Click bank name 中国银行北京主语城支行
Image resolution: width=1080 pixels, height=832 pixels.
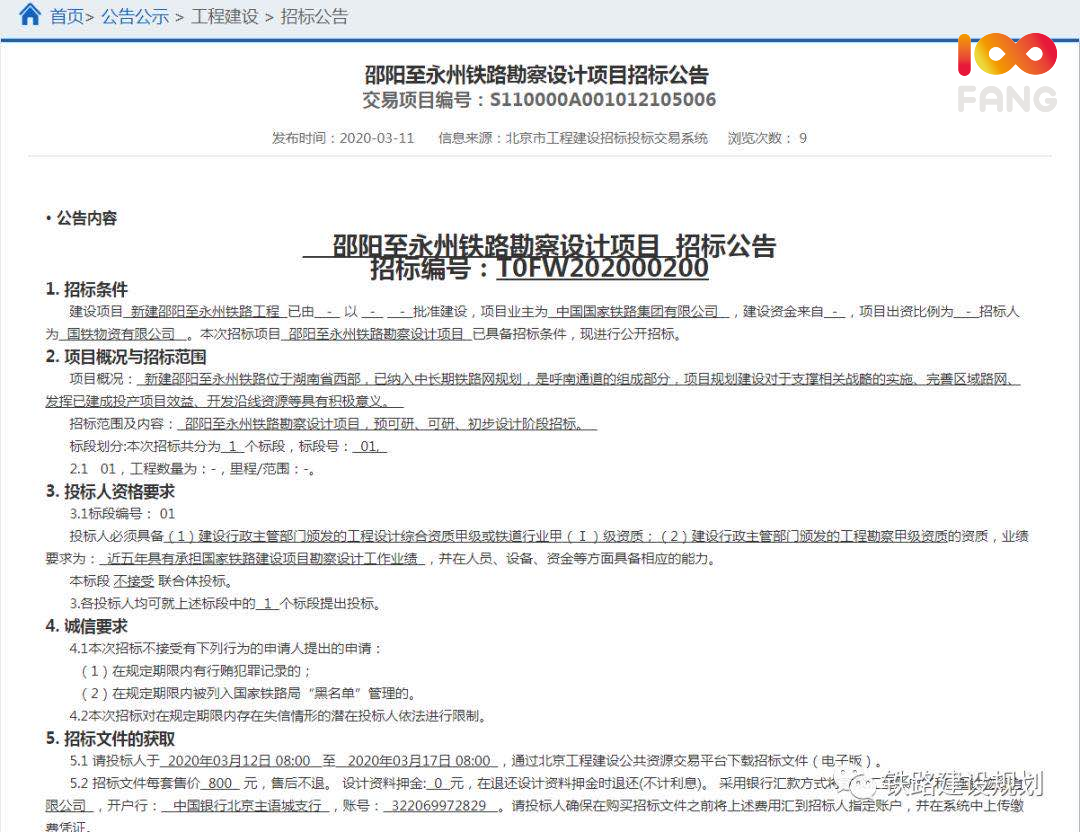coord(248,806)
